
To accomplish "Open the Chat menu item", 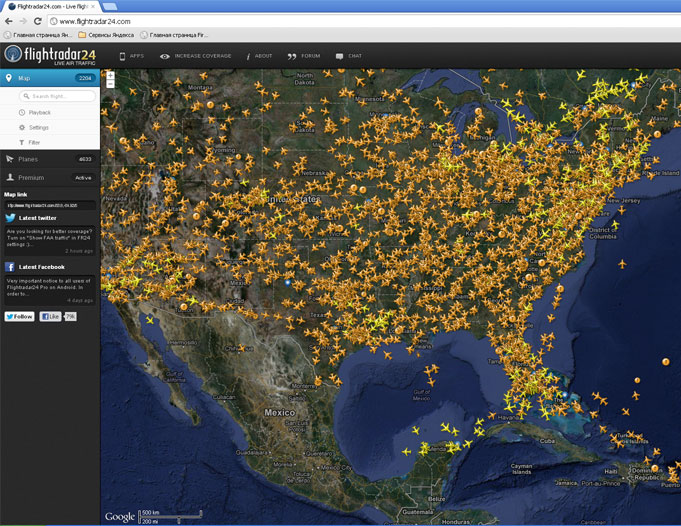I will point(349,56).
